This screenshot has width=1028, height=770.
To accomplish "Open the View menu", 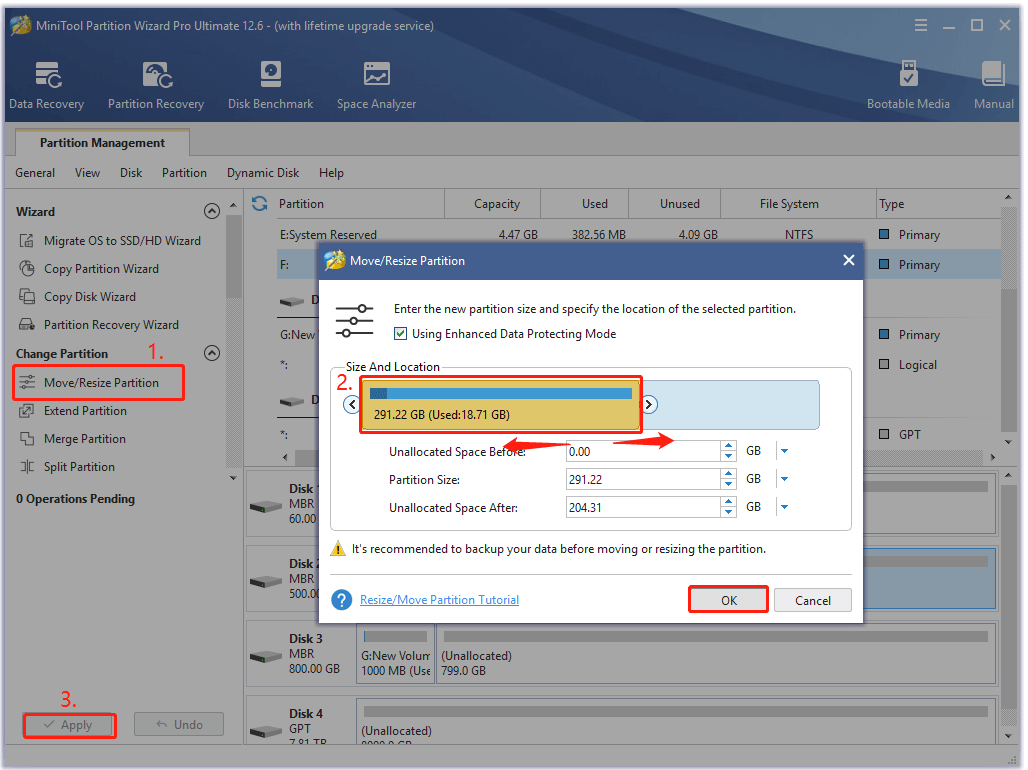I will pyautogui.click(x=87, y=173).
